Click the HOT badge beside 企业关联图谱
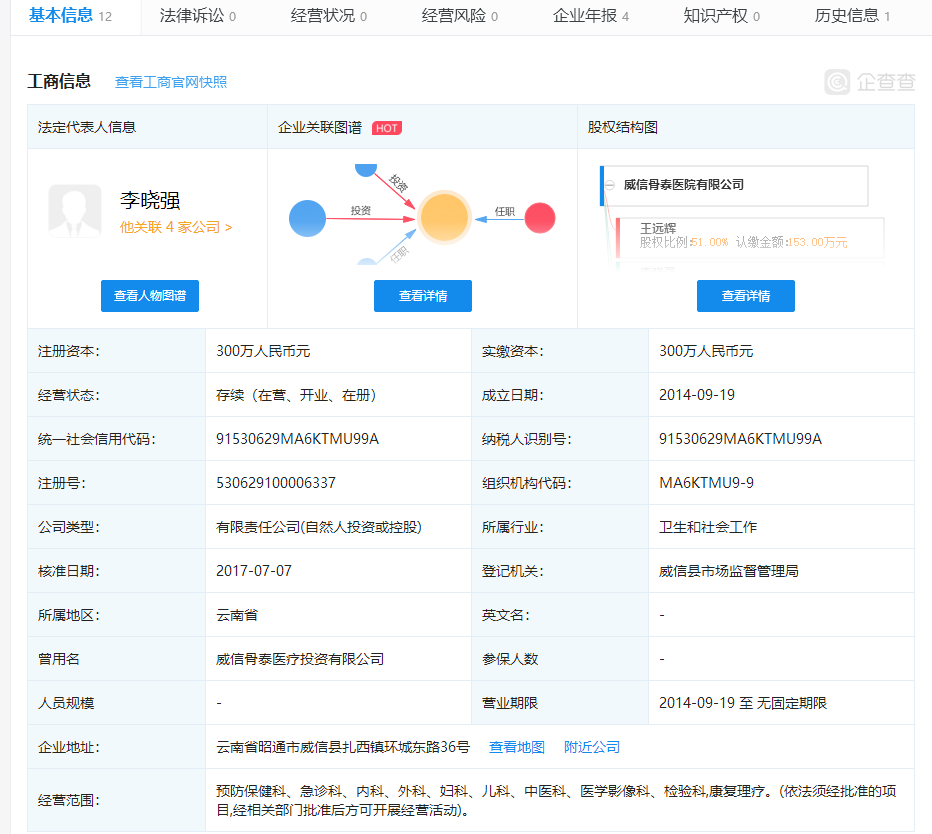The height and width of the screenshot is (834, 932). coord(387,128)
